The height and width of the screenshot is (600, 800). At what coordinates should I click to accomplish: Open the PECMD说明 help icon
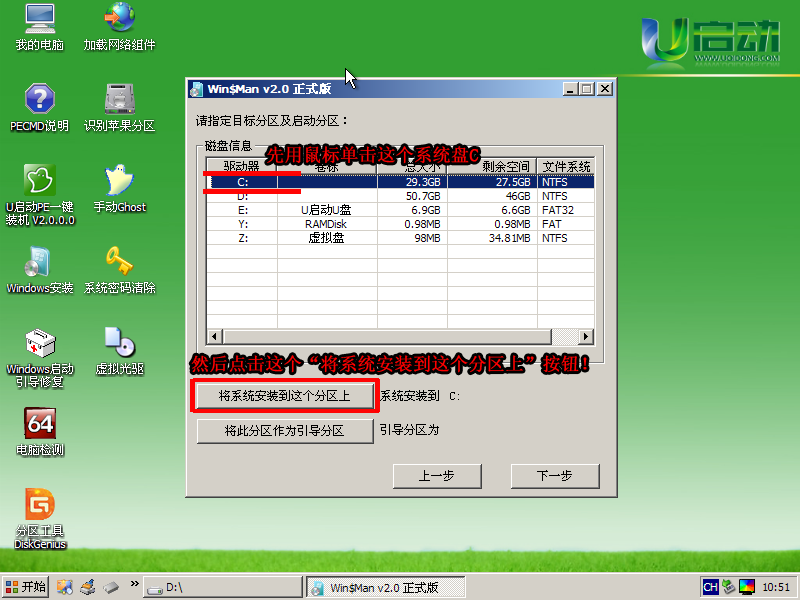[40, 108]
